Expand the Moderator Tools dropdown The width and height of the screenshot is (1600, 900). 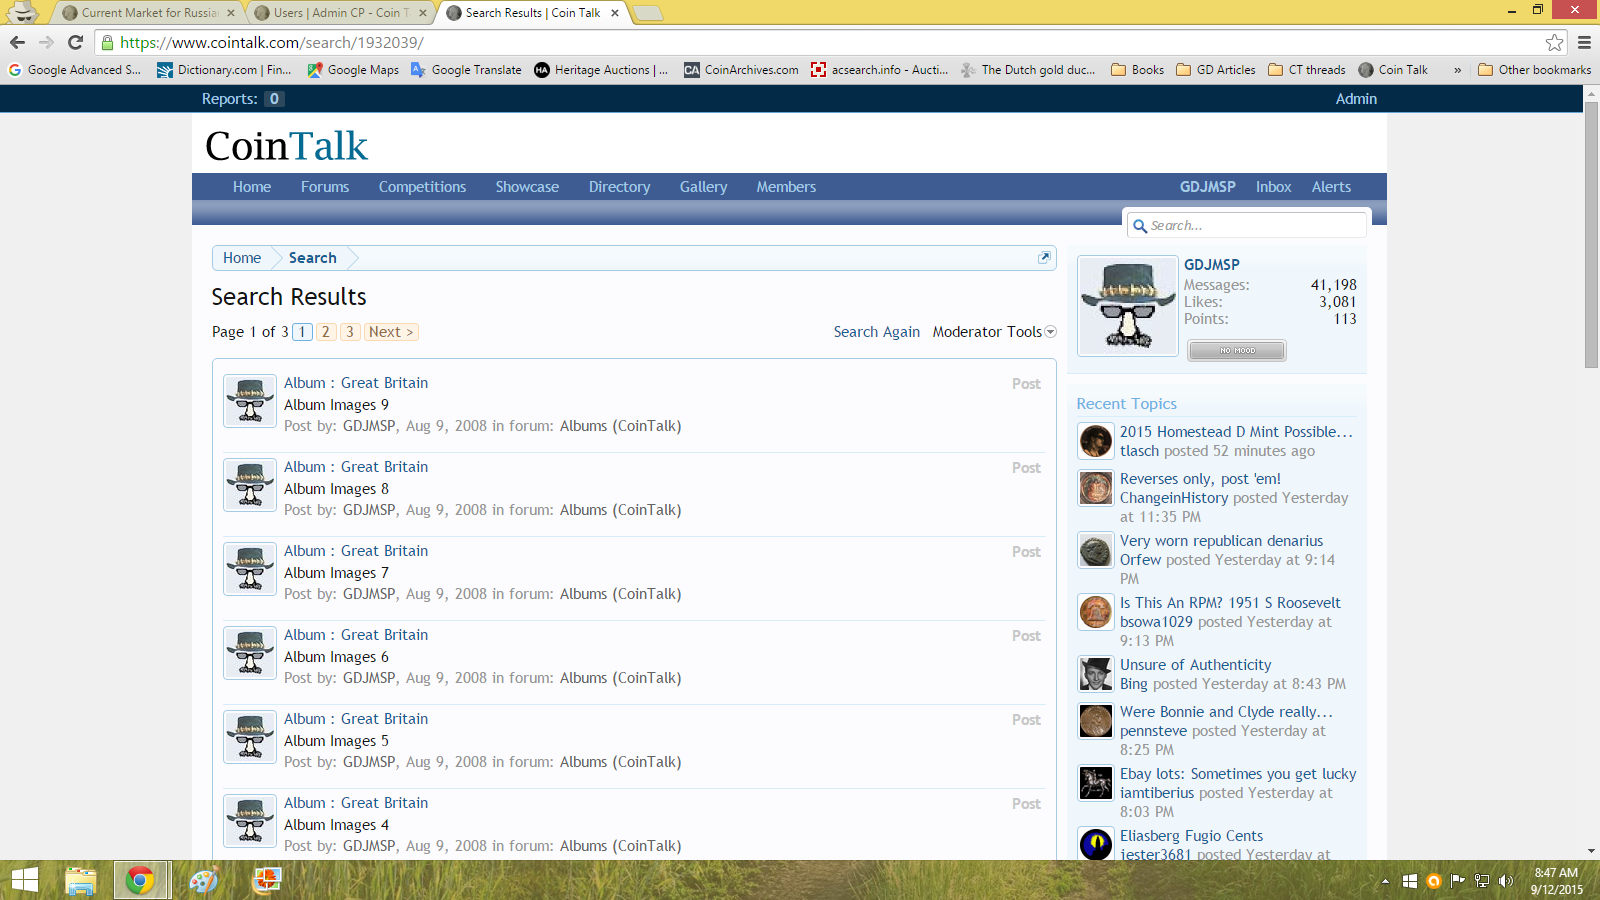click(x=994, y=332)
